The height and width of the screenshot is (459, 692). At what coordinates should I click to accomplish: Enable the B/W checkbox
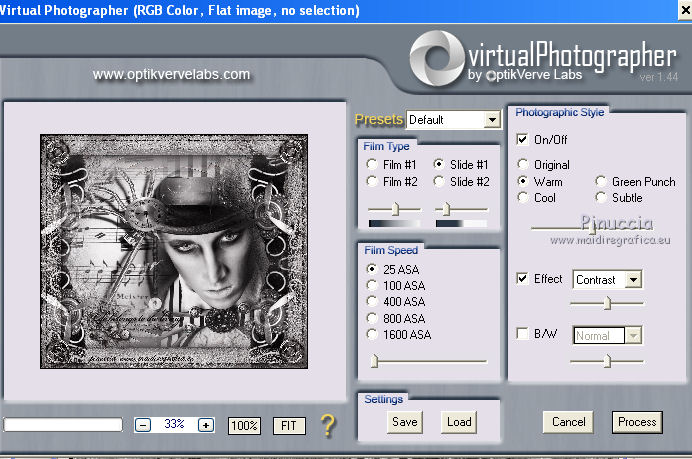tap(522, 333)
